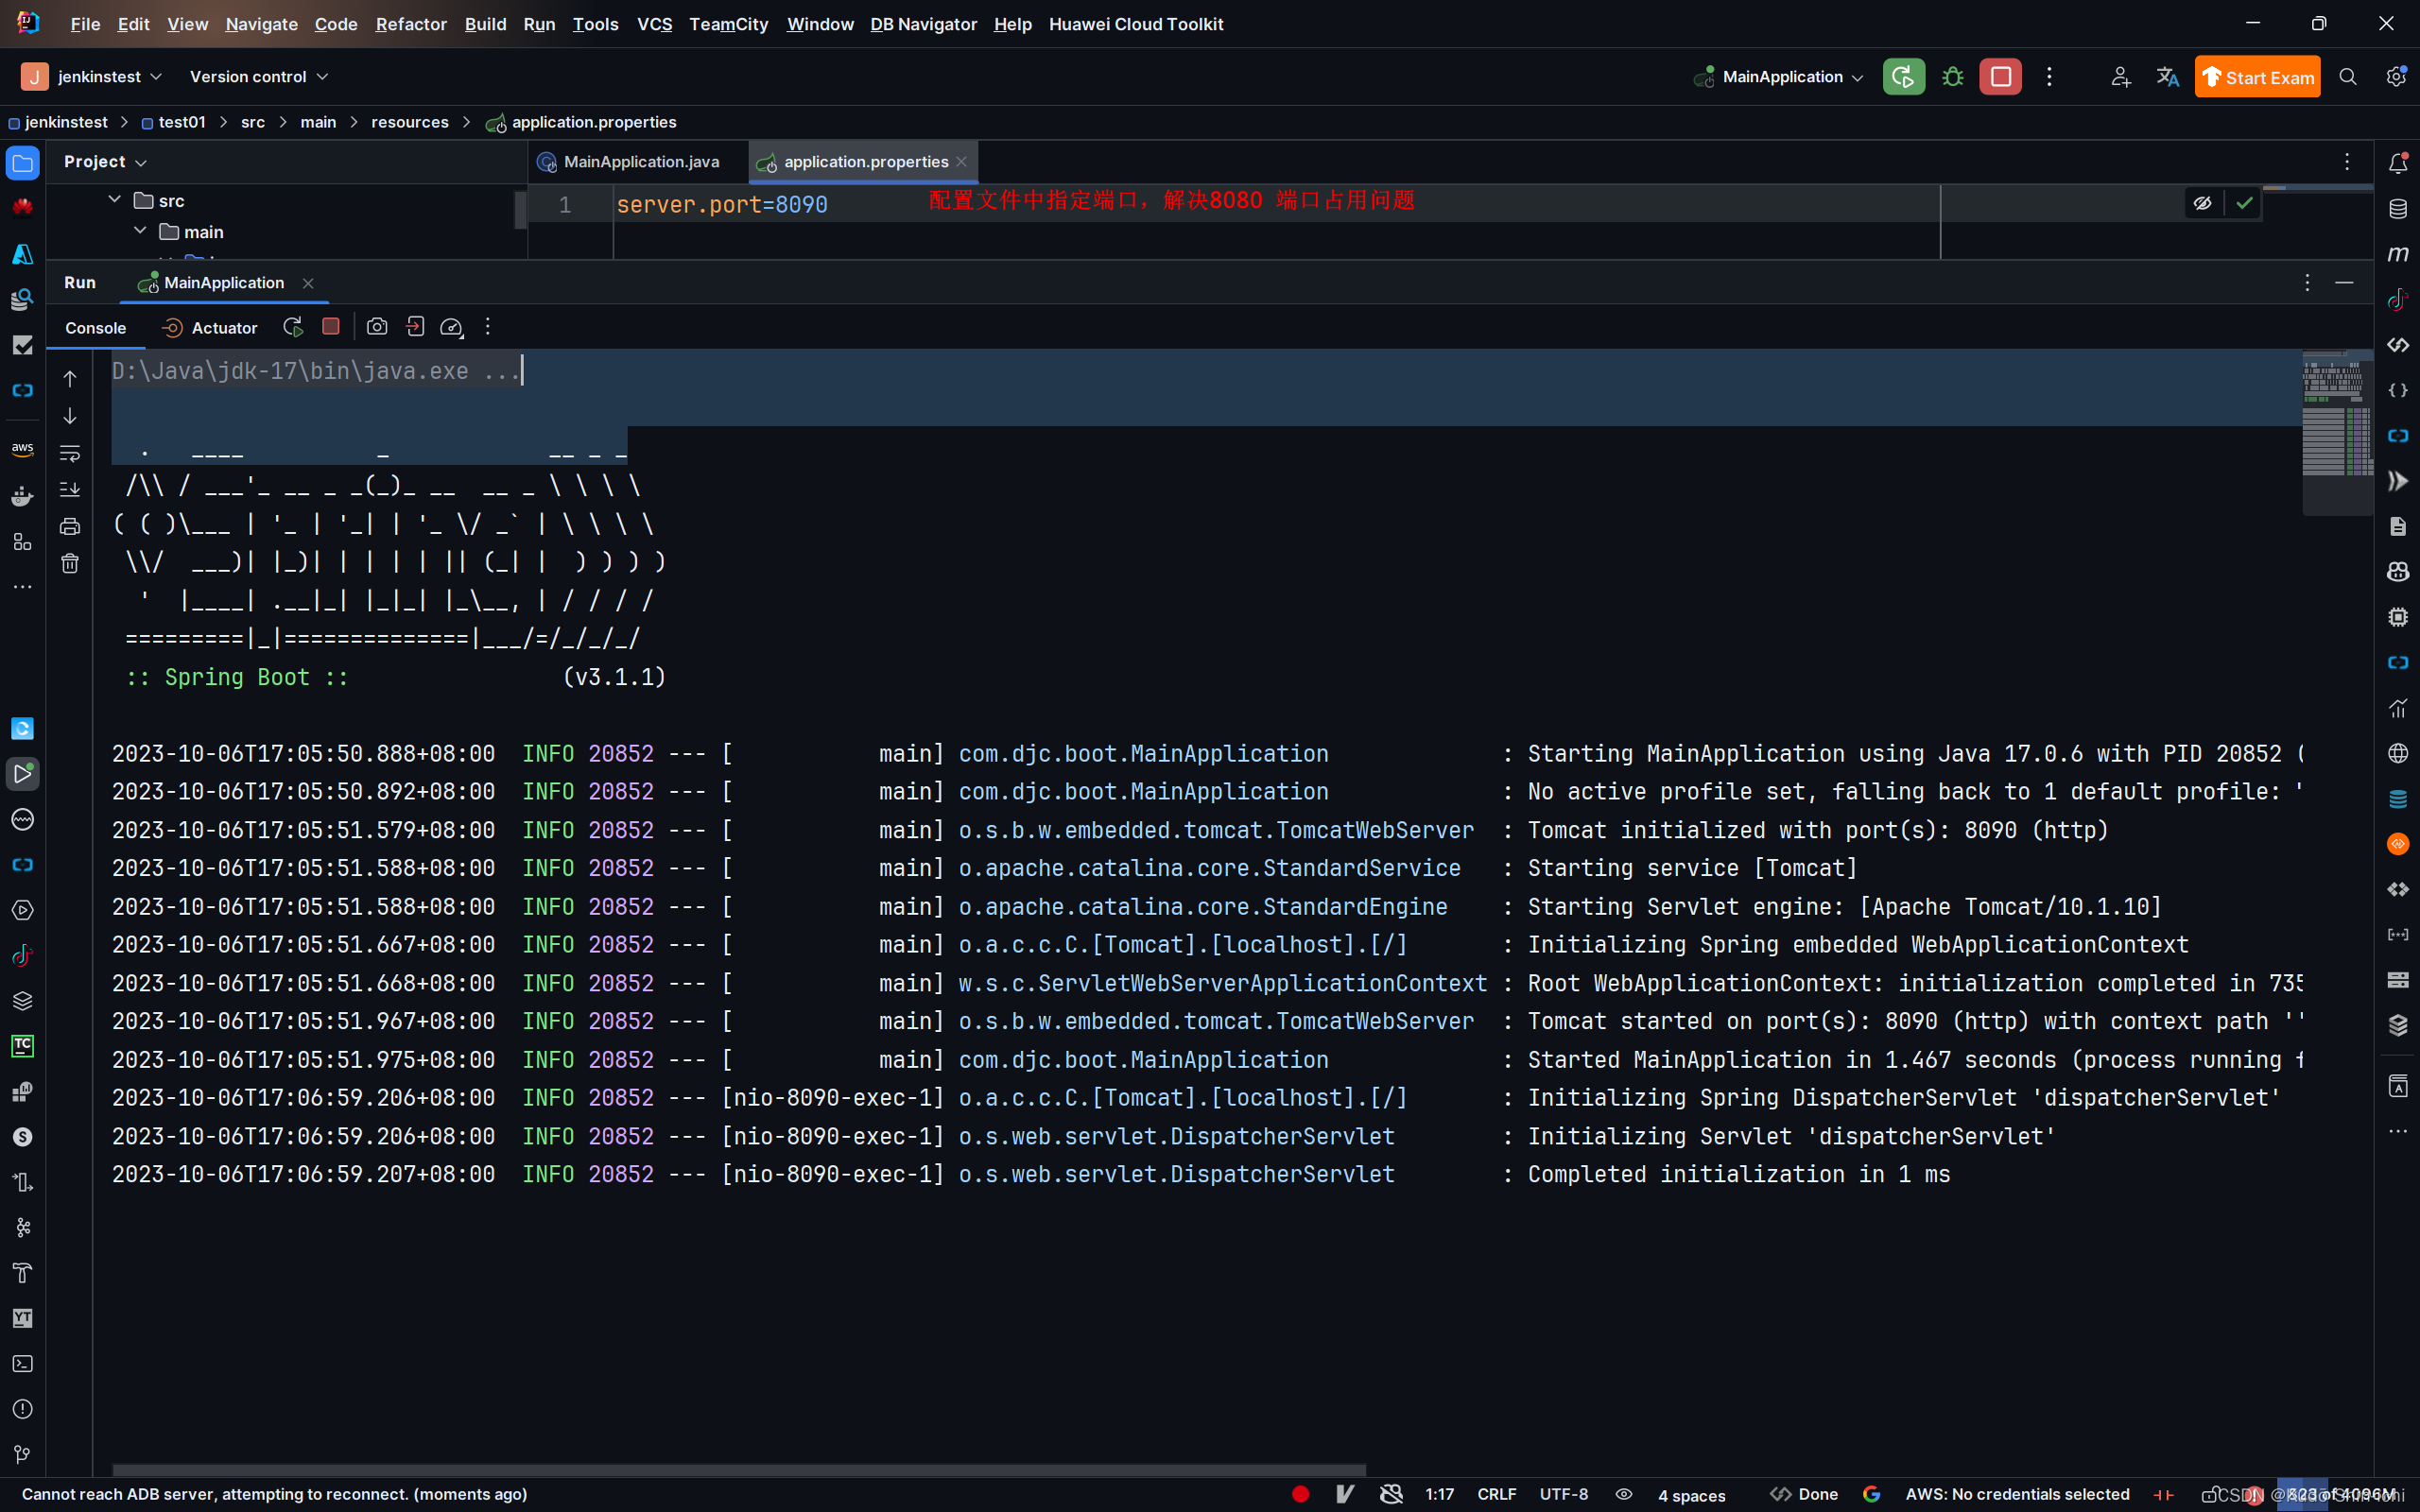Open the Problems tool window icon
Image resolution: width=2420 pixels, height=1512 pixels.
22,1409
